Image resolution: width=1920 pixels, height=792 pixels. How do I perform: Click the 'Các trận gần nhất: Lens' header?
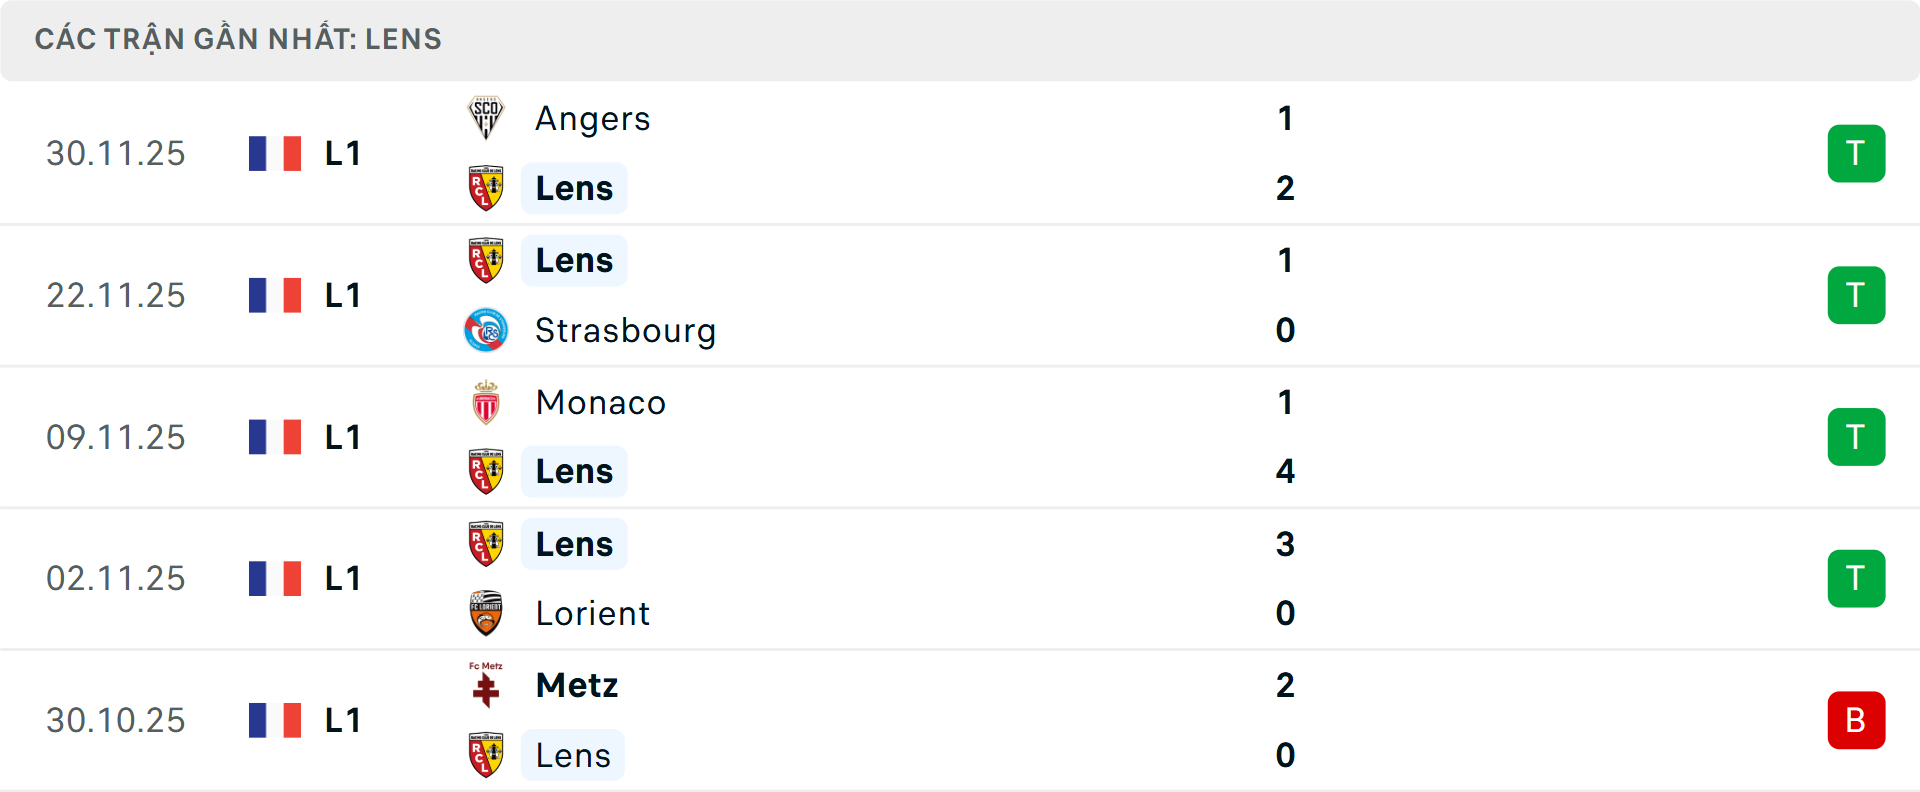click(238, 39)
